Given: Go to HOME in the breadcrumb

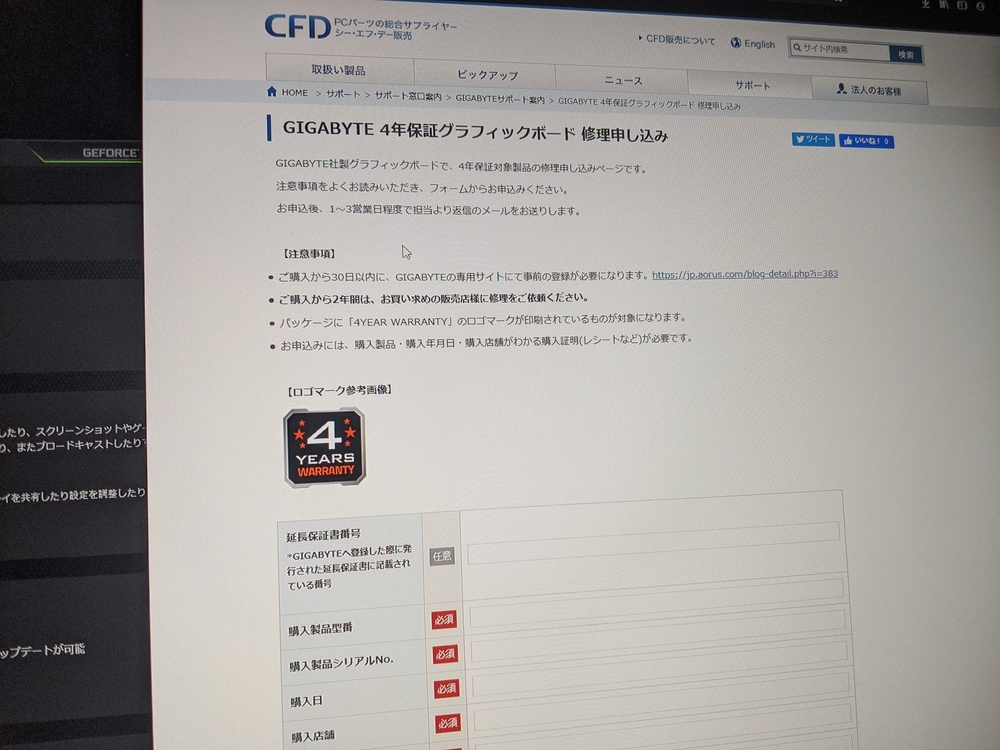Looking at the screenshot, I should 295,92.
